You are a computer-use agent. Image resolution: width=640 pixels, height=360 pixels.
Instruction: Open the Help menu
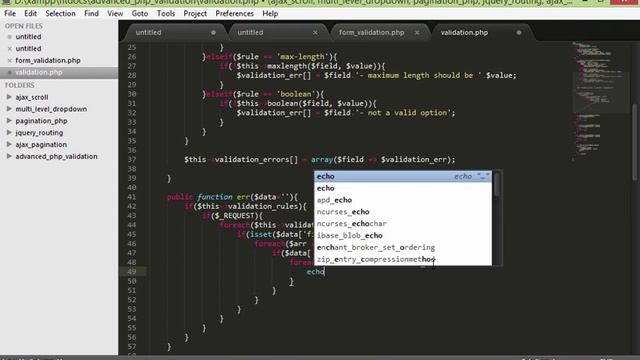270,13
